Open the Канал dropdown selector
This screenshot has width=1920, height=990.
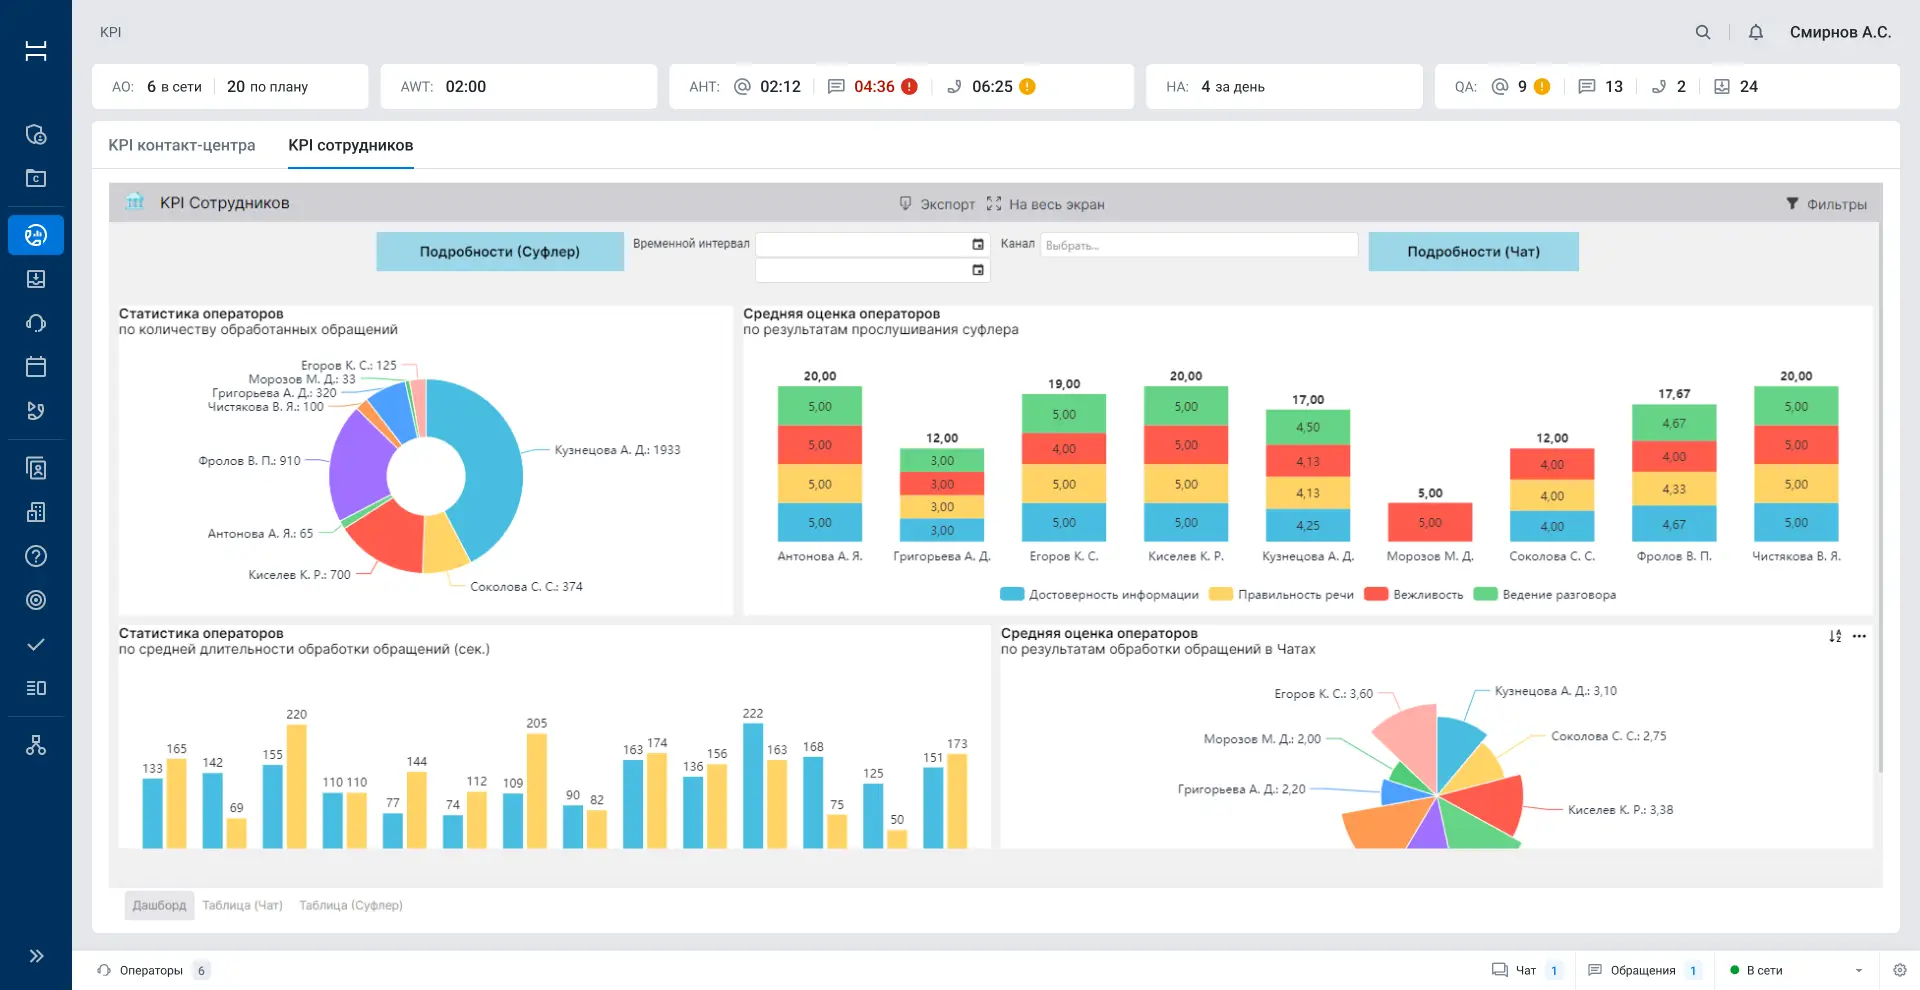pyautogui.click(x=1199, y=245)
